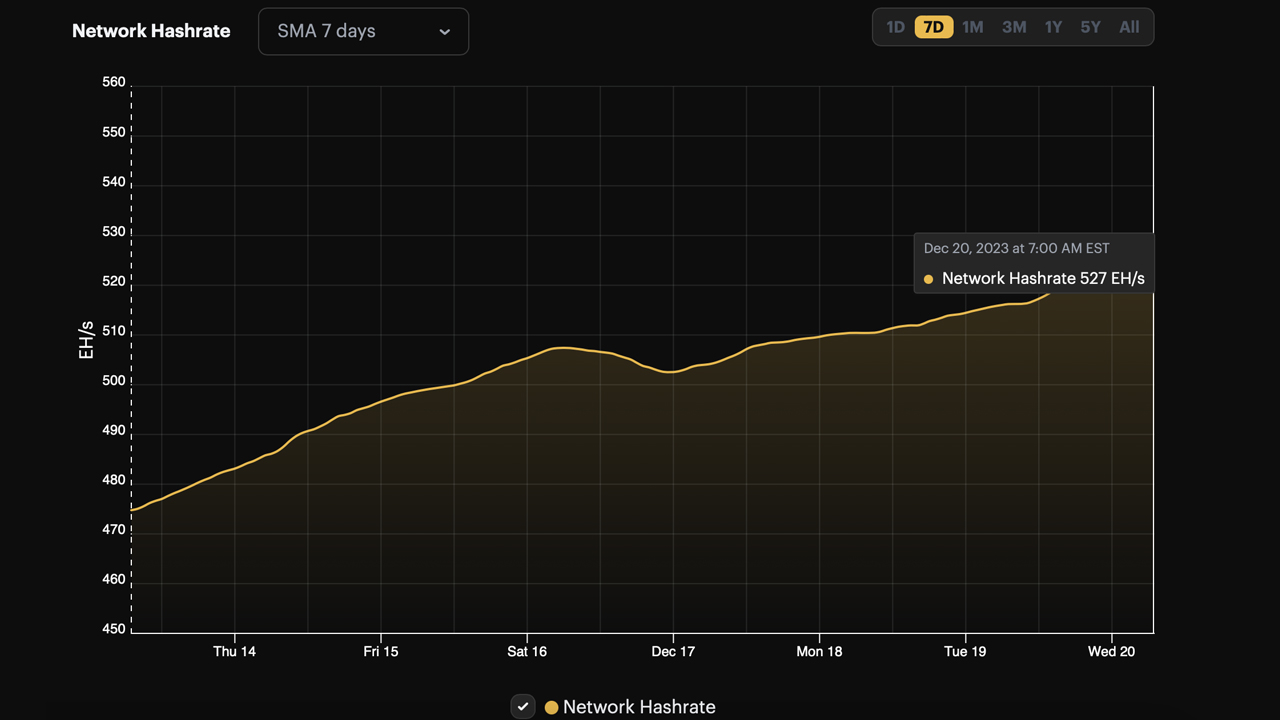Click the EH/s vertical axis title
The height and width of the screenshot is (720, 1280).
click(87, 340)
